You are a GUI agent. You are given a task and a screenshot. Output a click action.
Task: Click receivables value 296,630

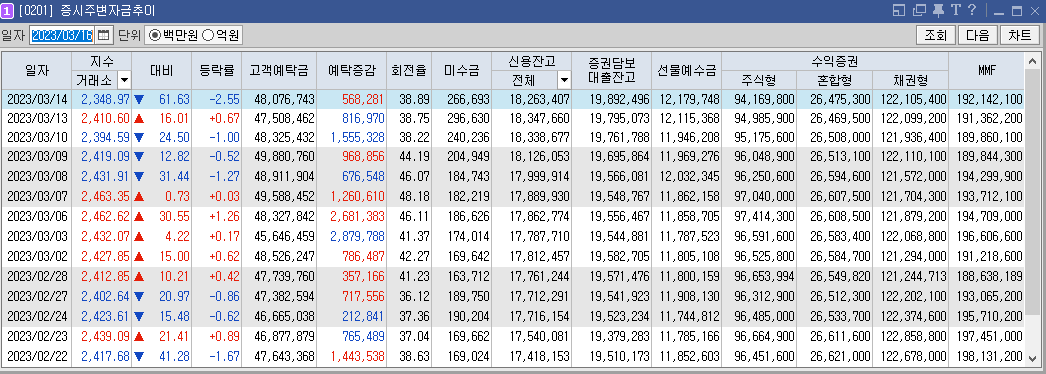pyautogui.click(x=468, y=119)
